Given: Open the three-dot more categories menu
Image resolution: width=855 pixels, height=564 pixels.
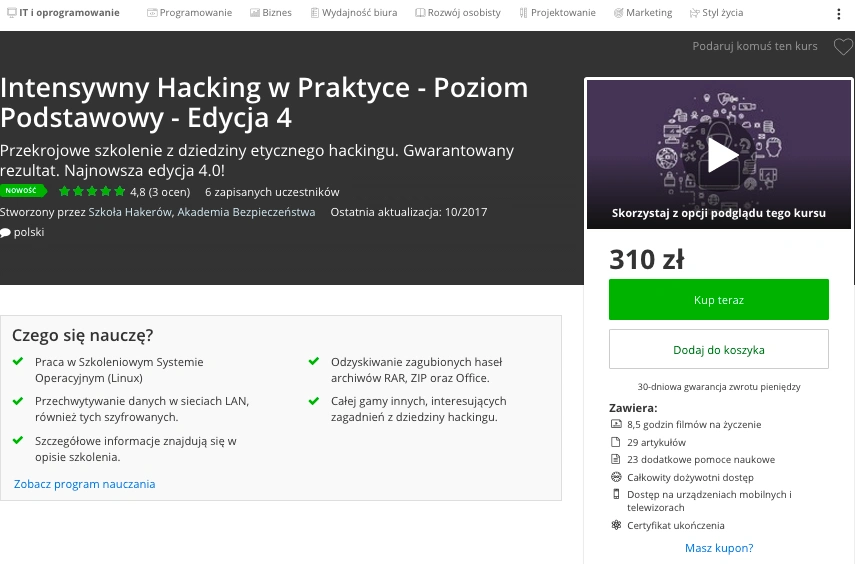Looking at the screenshot, I should coord(839,14).
